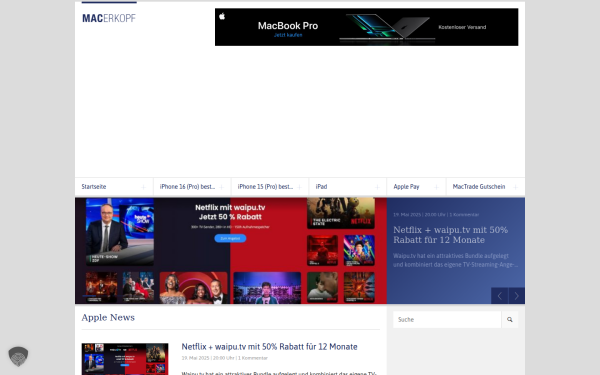Open the Netflix waipu.tv article thumbnail
Screen dimensions: 600x375
click(x=125, y=359)
